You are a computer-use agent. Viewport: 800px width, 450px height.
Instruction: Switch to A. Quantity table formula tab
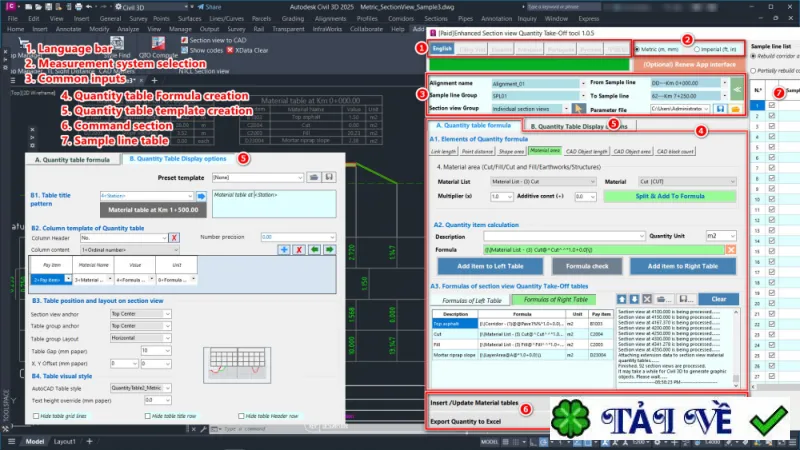tap(72, 160)
